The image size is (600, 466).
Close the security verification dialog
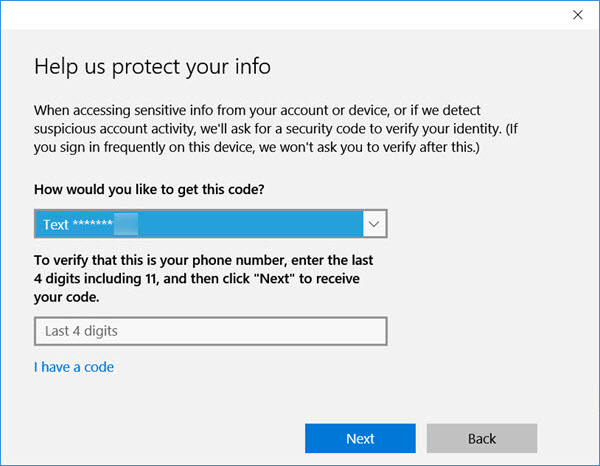[x=577, y=15]
